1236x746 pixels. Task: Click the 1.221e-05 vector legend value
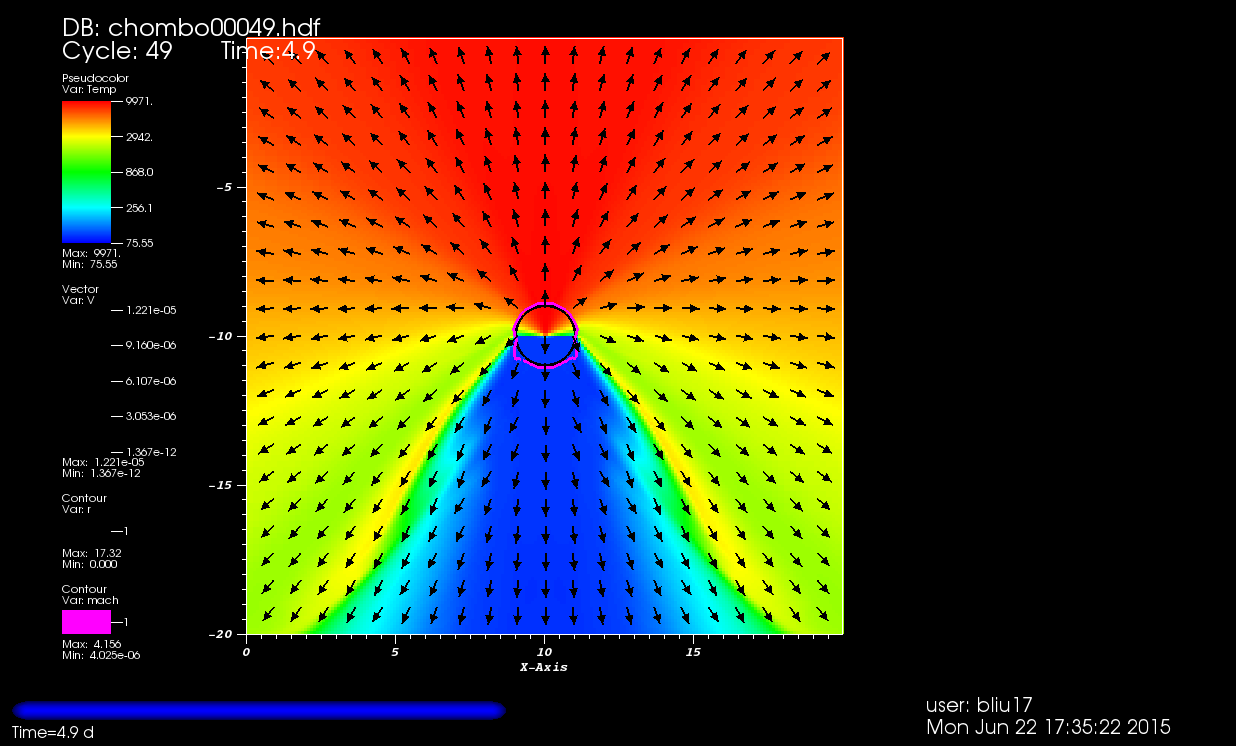[151, 310]
